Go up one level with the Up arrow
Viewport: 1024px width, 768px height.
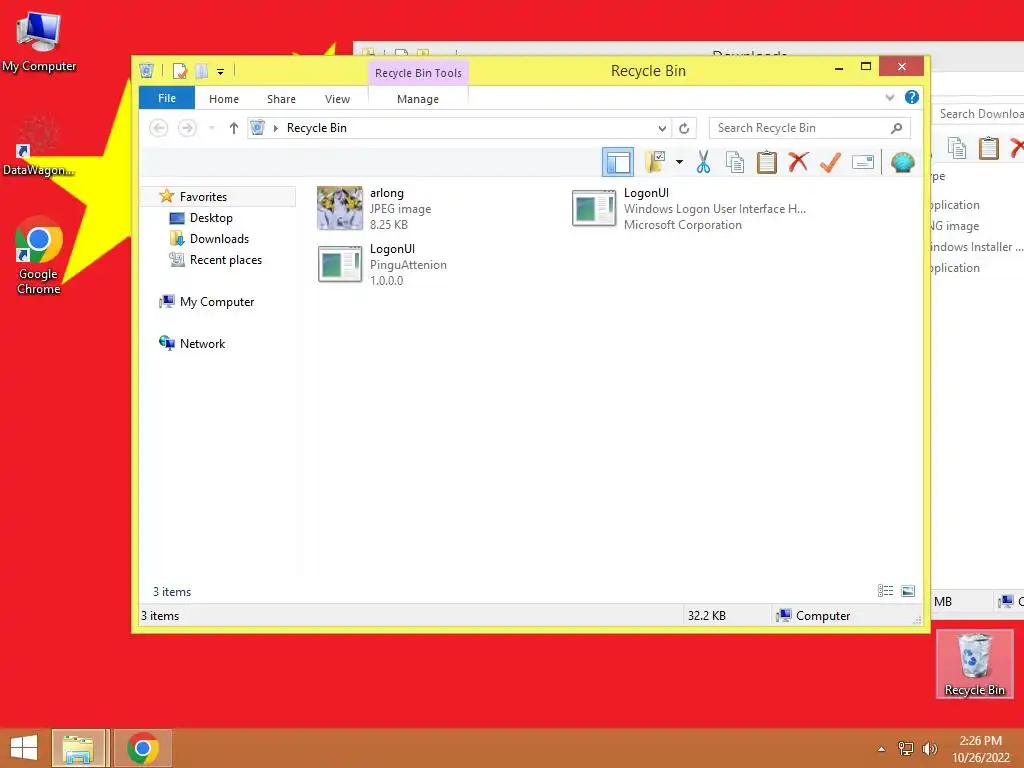click(233, 128)
